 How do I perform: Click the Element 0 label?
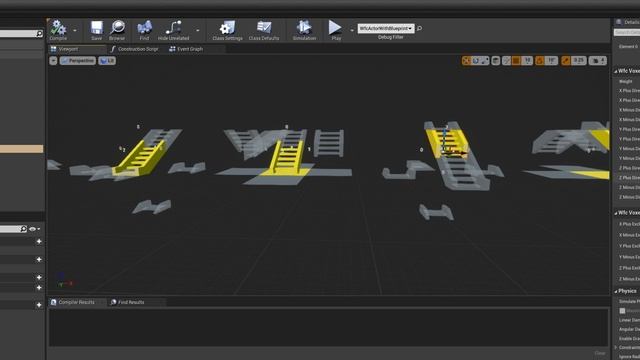[x=628, y=47]
